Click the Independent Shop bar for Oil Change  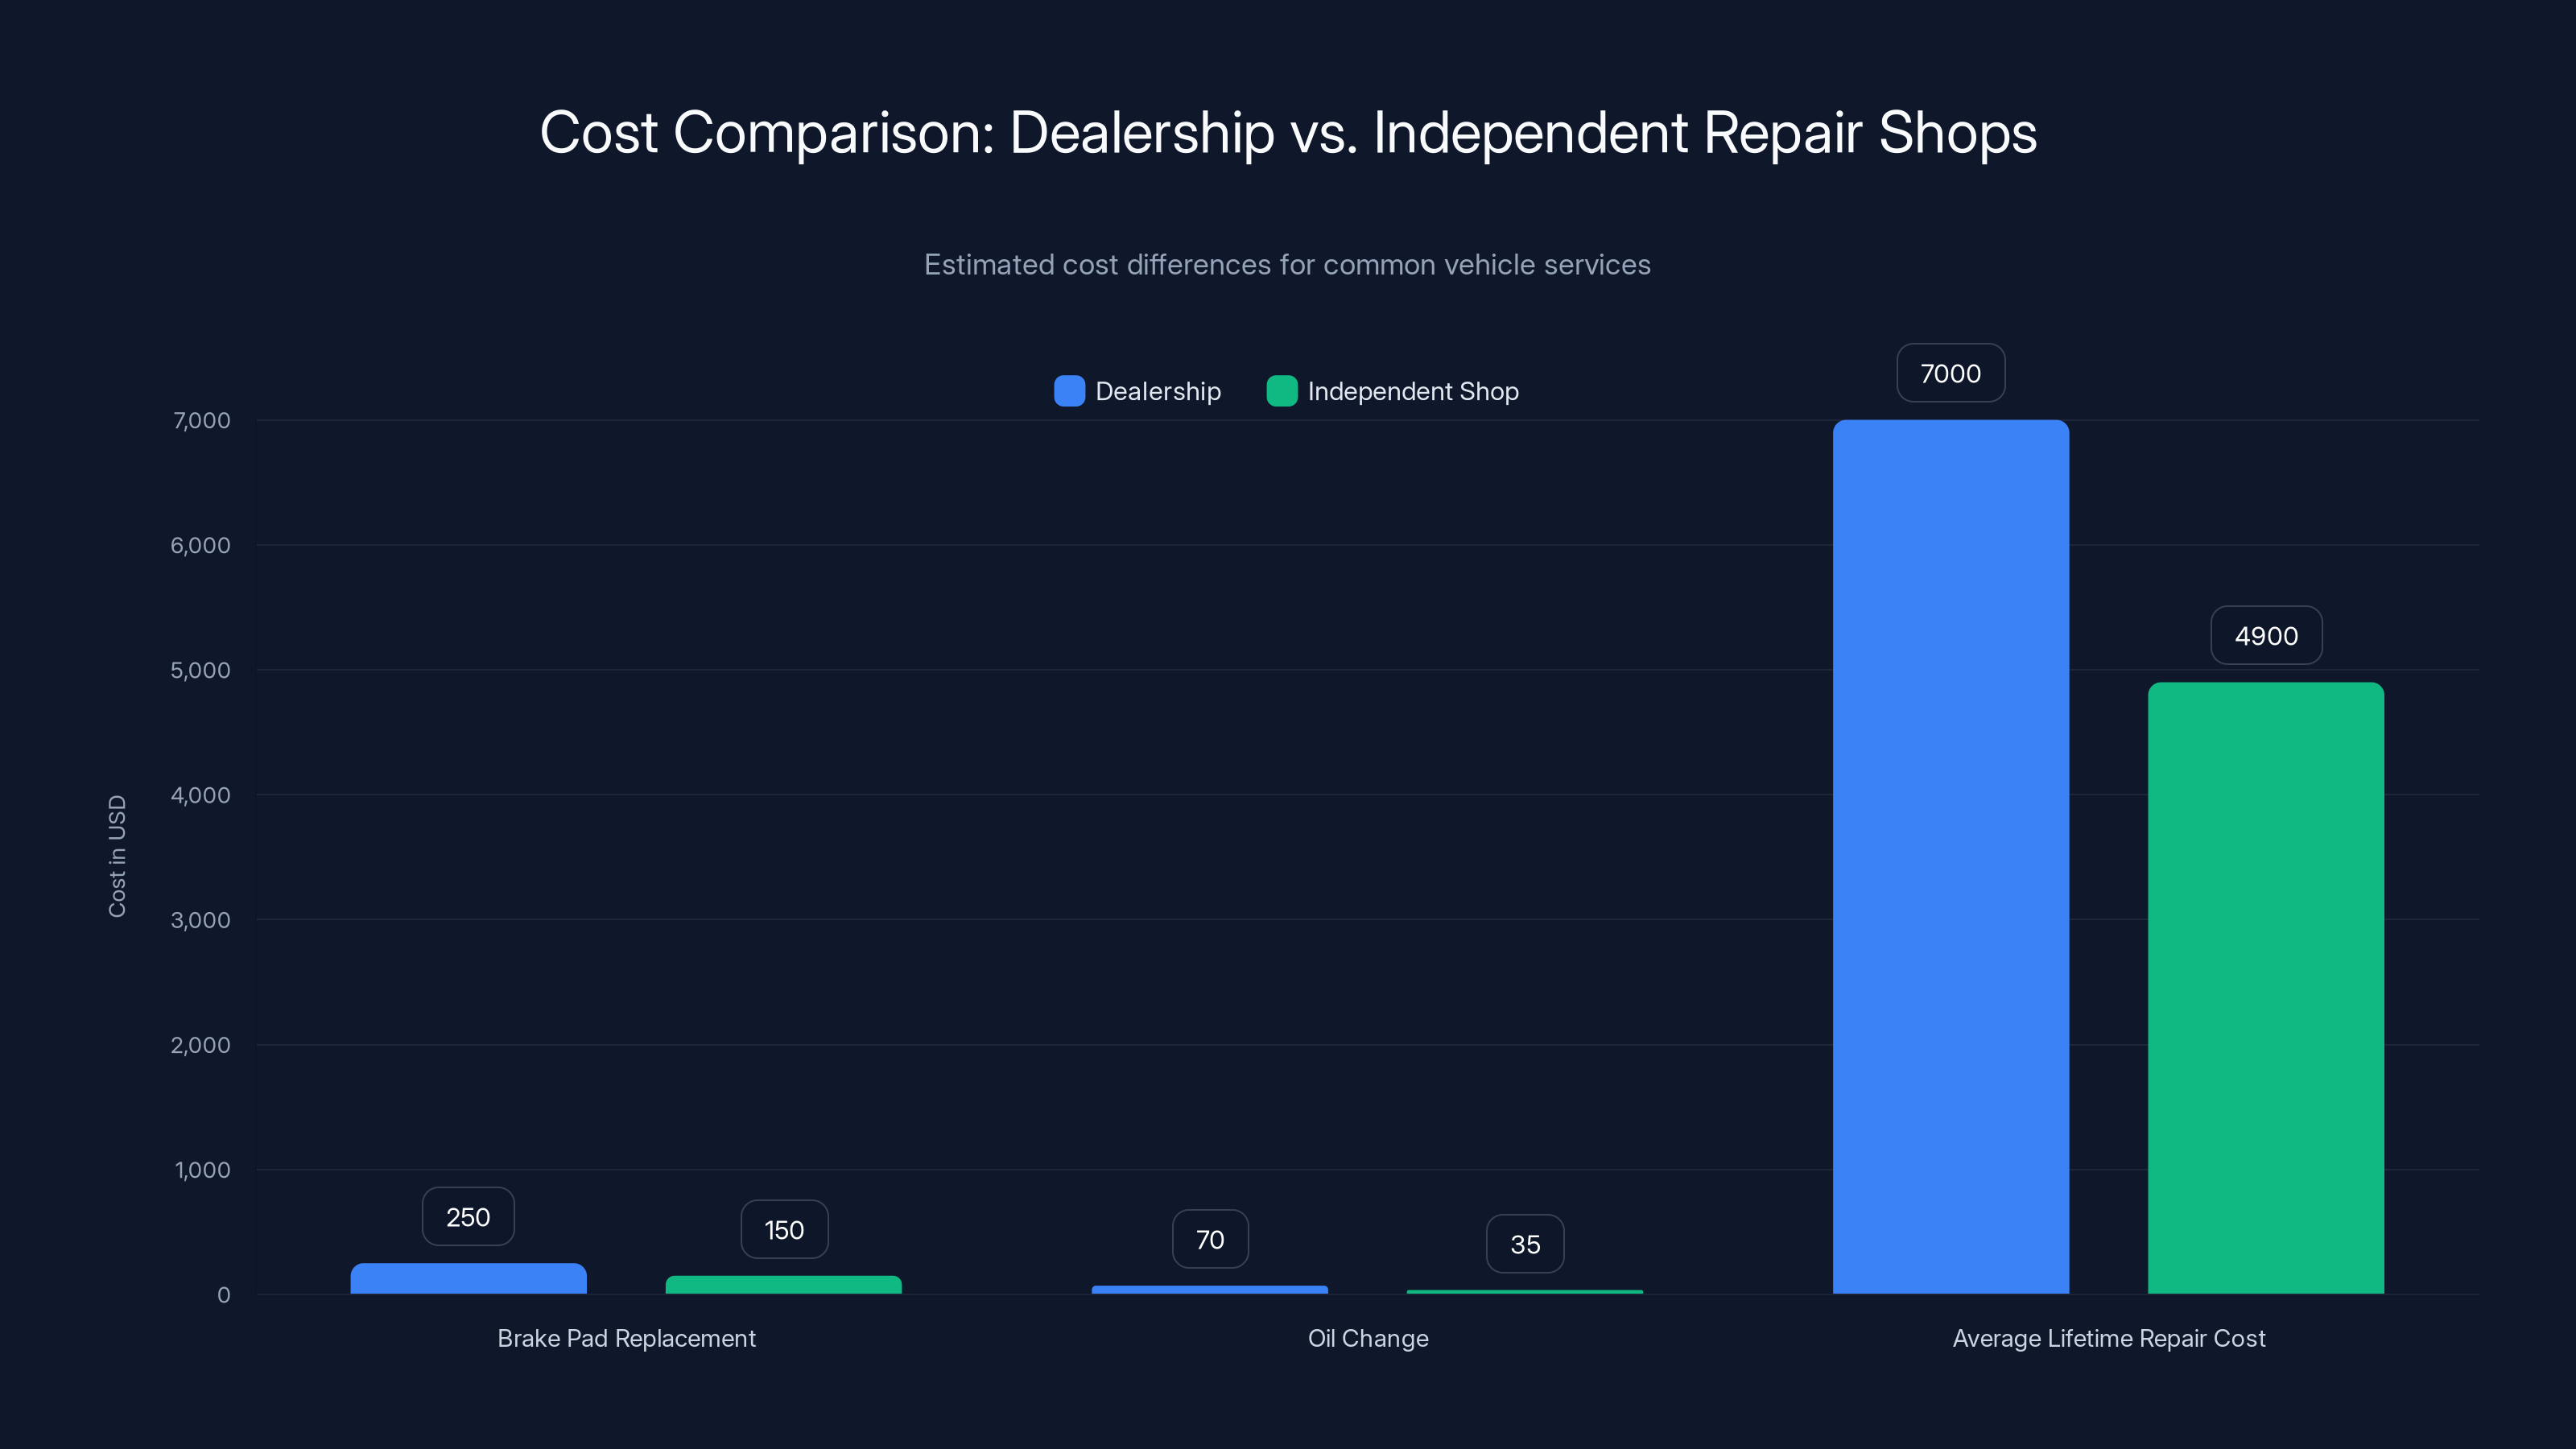[1524, 1292]
